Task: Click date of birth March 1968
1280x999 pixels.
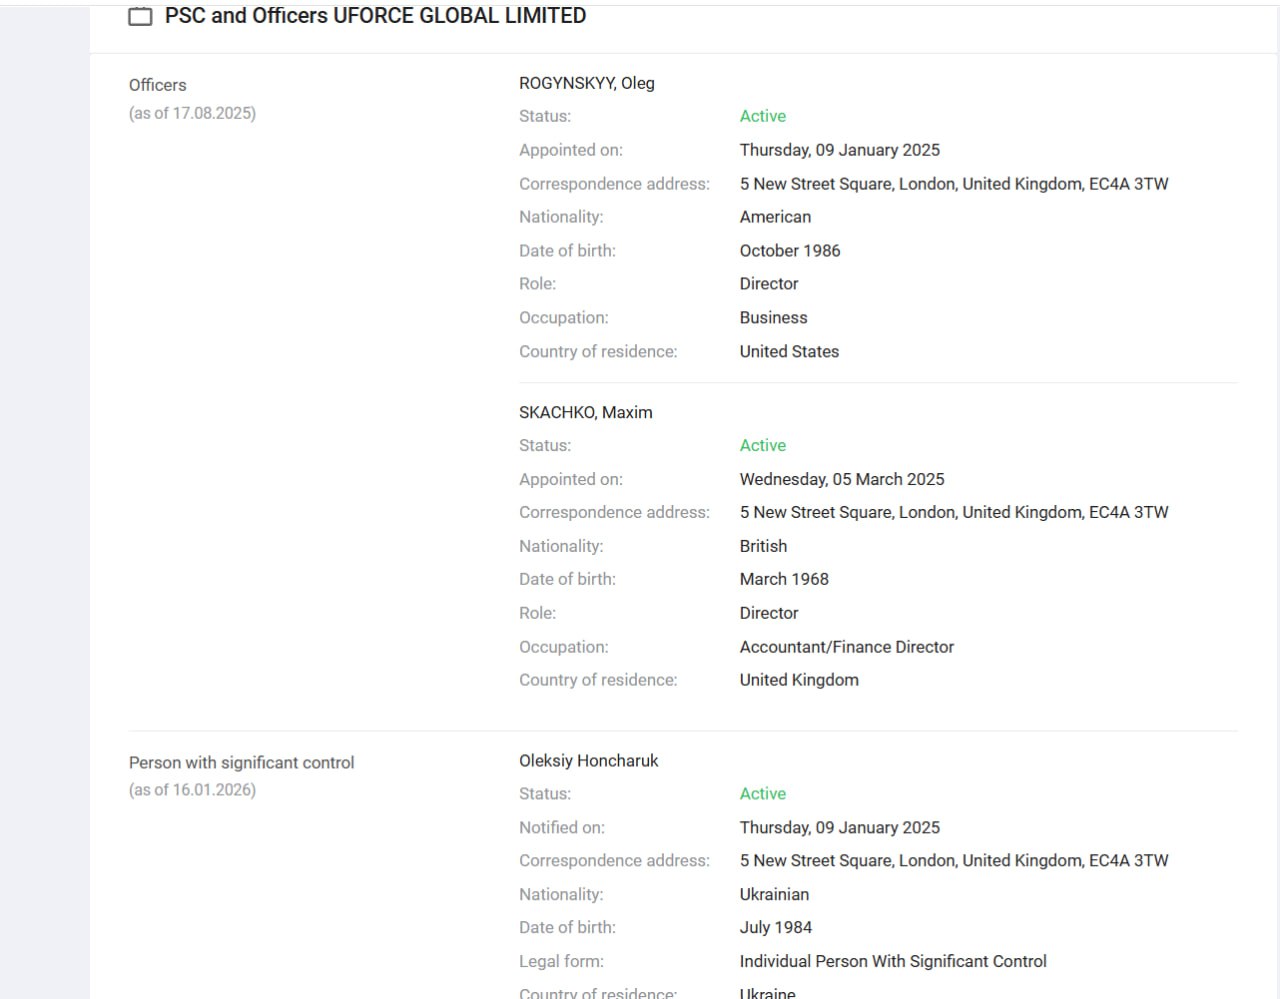Action: point(785,579)
